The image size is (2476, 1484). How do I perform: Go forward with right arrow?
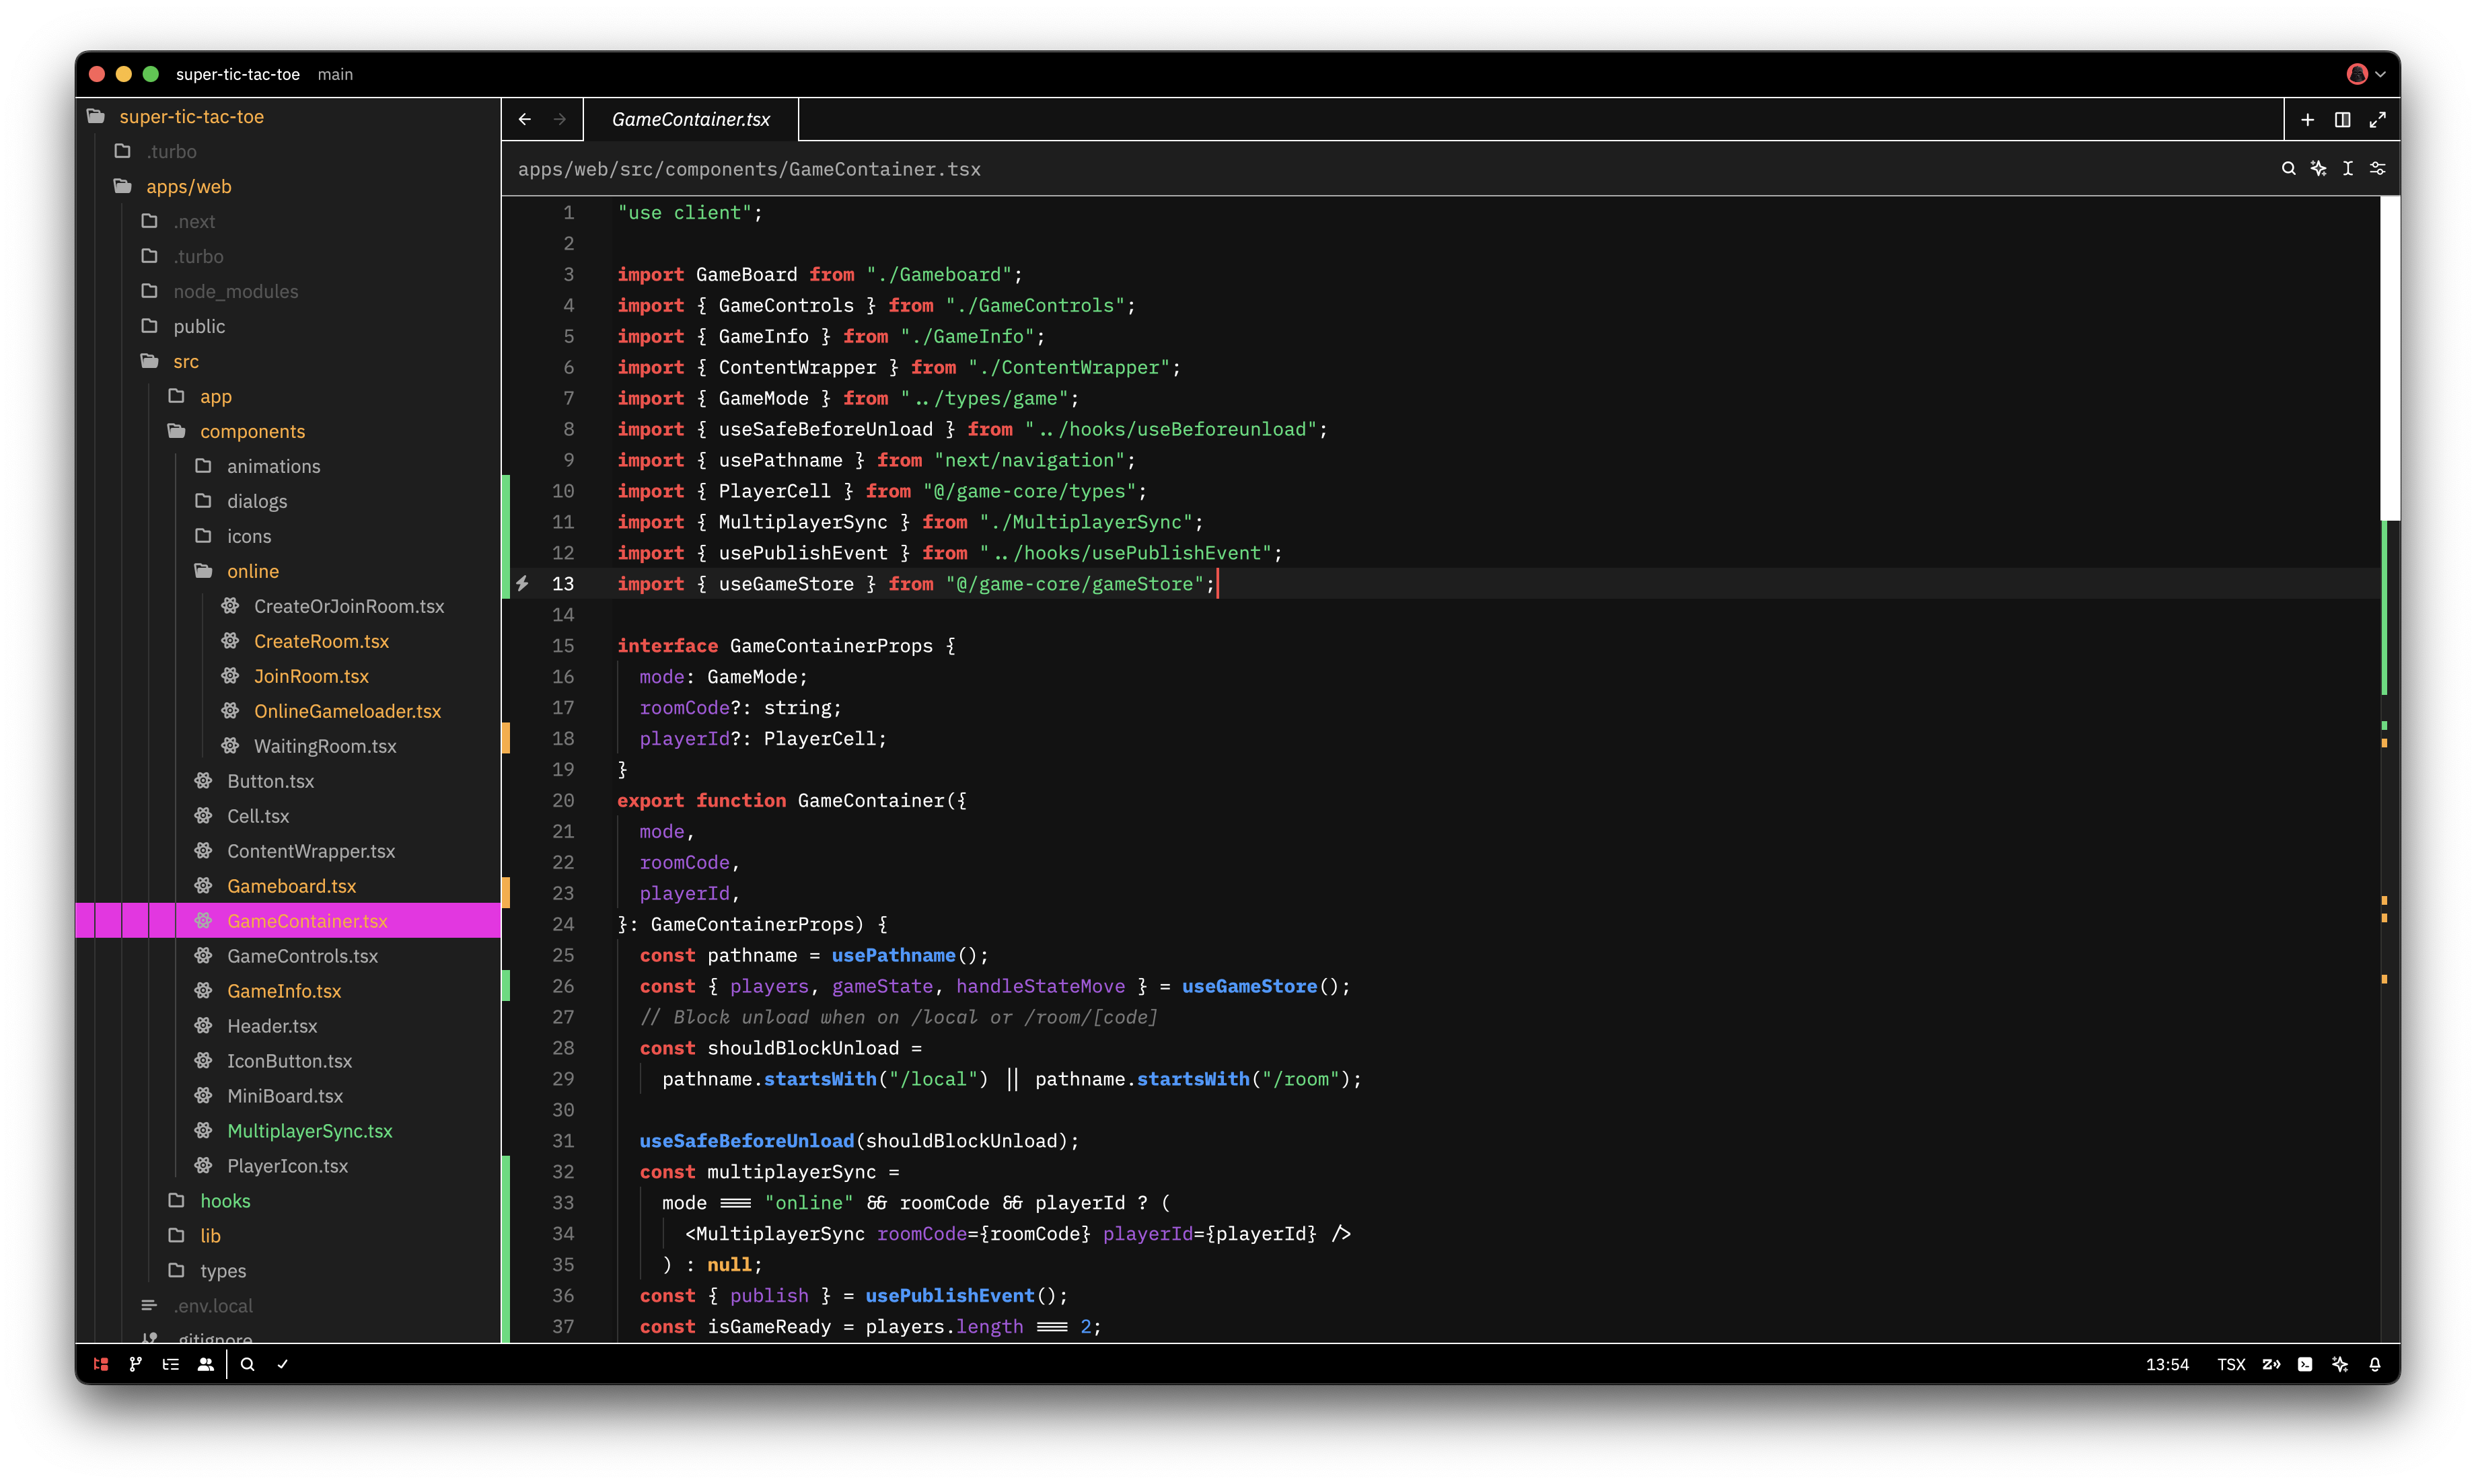(x=560, y=119)
